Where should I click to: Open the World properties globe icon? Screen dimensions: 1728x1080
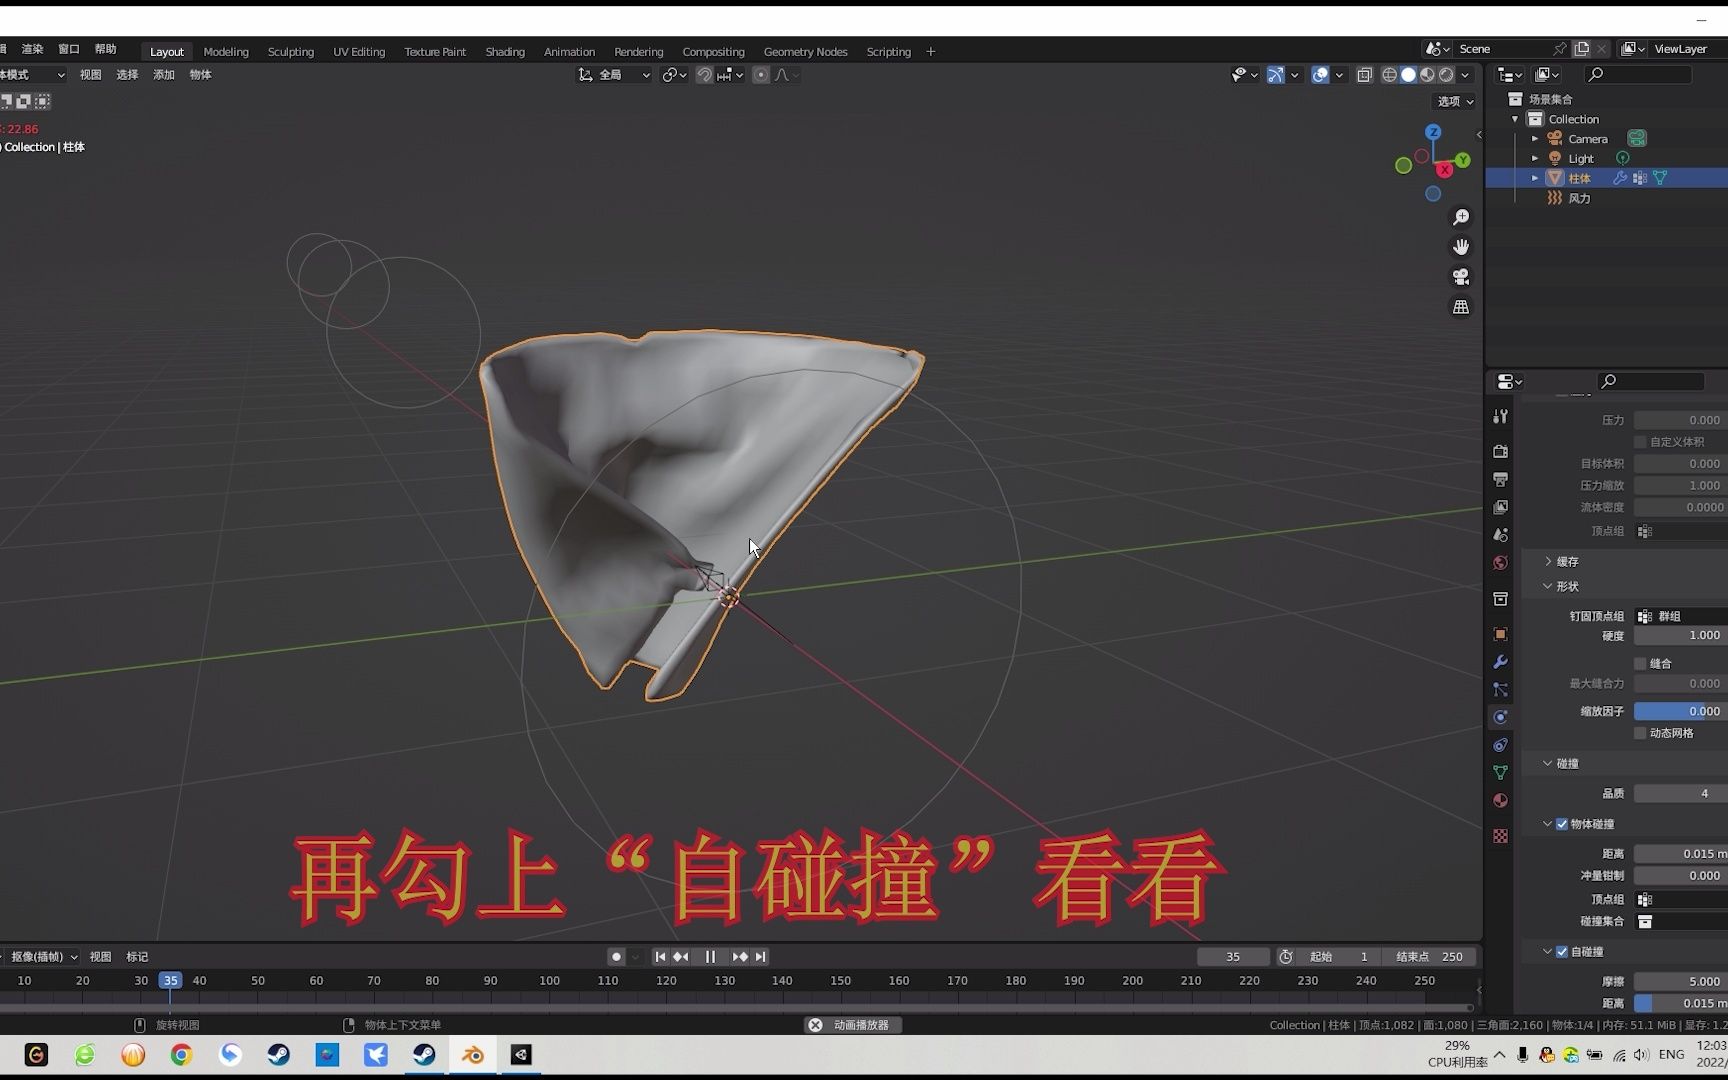click(1500, 563)
